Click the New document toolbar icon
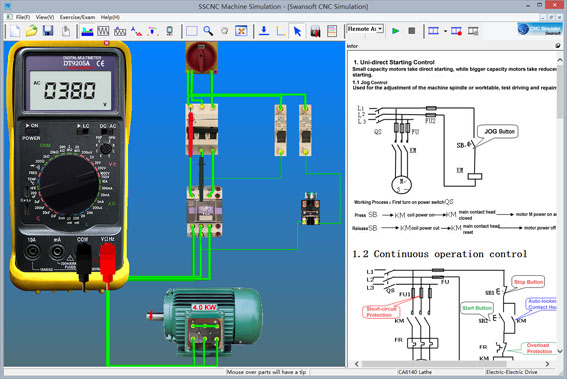The width and height of the screenshot is (567, 379). [15, 31]
